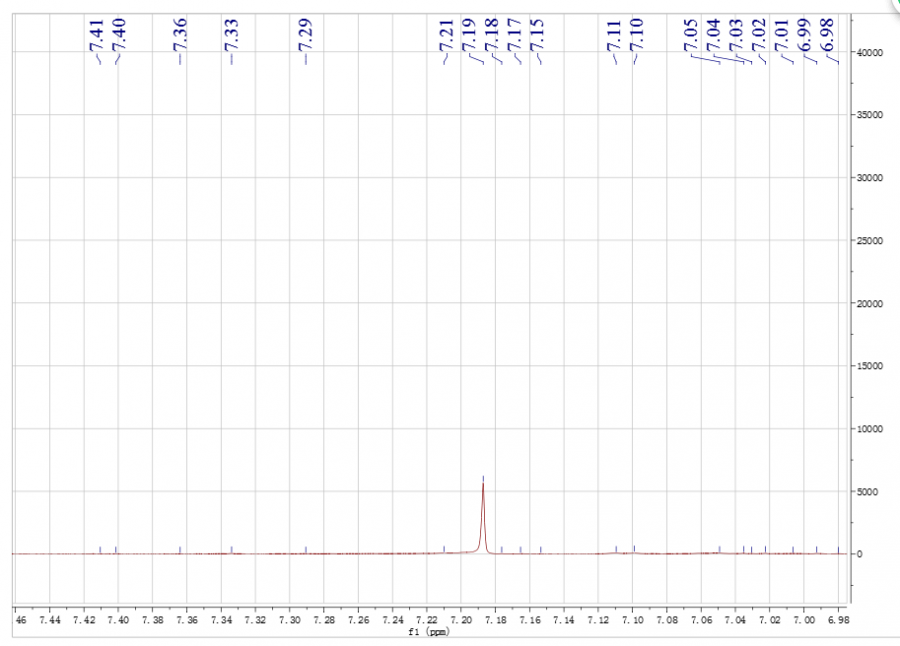
Task: Select the 7.06 ppm x-axis tick label
Action: pyautogui.click(x=701, y=620)
